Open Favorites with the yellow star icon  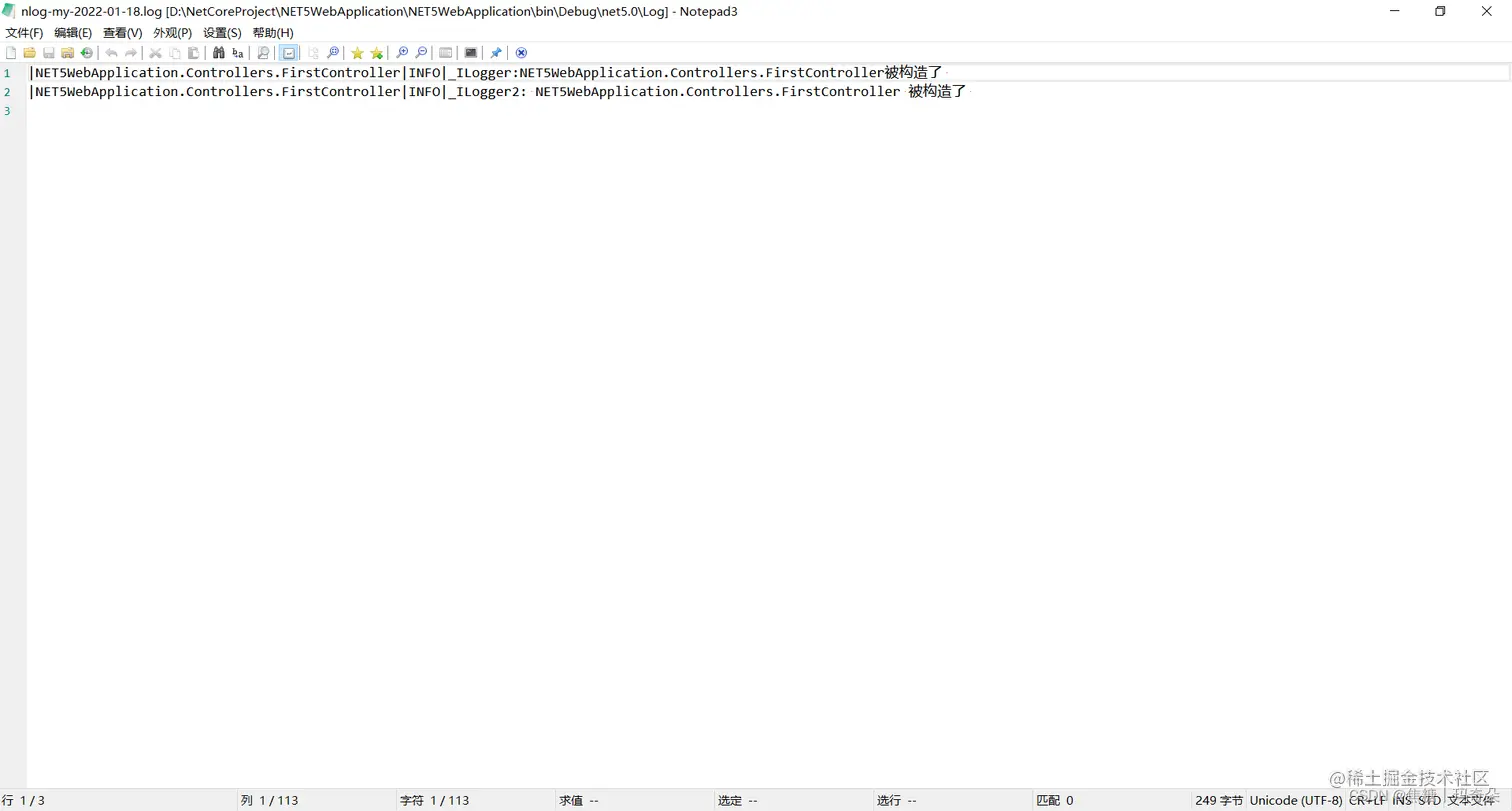point(357,53)
